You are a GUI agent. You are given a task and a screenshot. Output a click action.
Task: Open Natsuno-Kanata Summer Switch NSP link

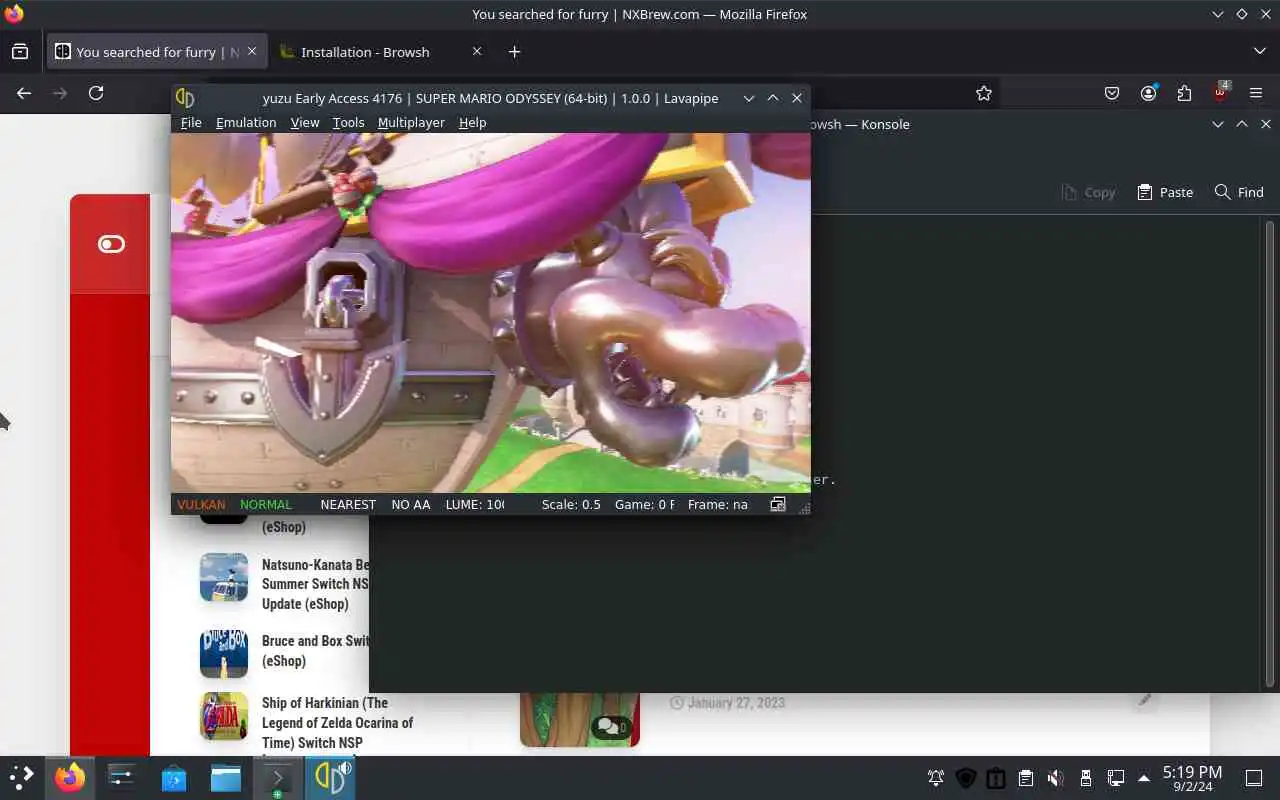(x=315, y=584)
